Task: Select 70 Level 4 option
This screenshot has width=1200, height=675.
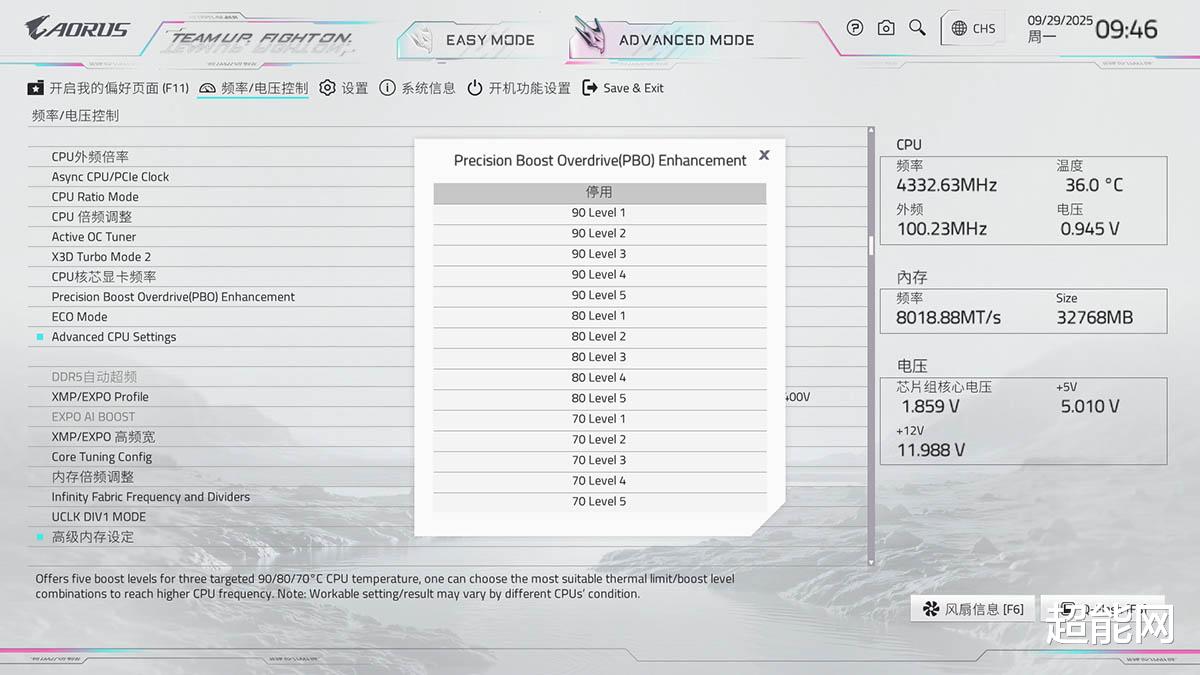Action: (x=600, y=481)
